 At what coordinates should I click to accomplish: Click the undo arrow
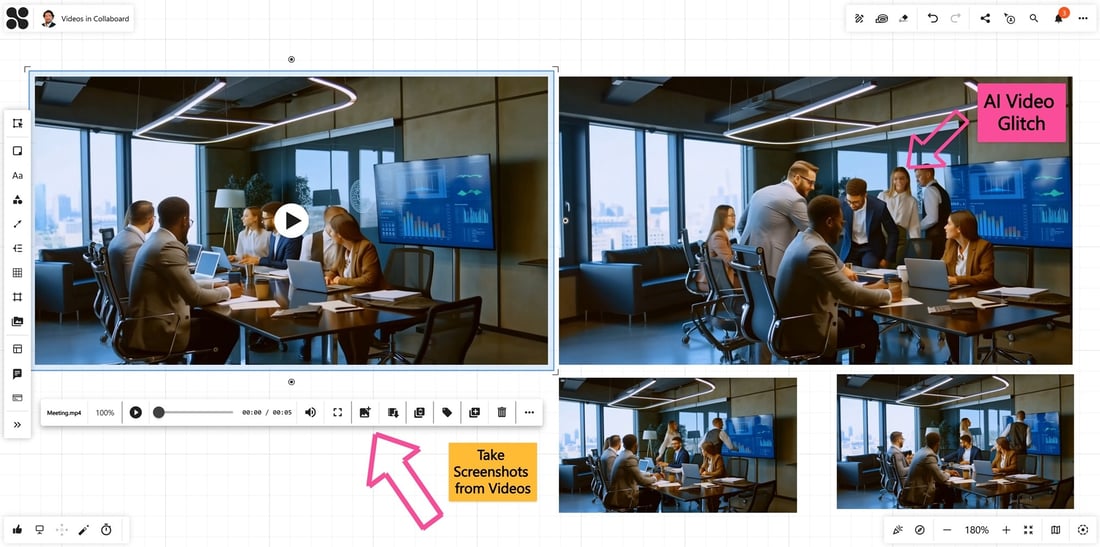point(932,19)
